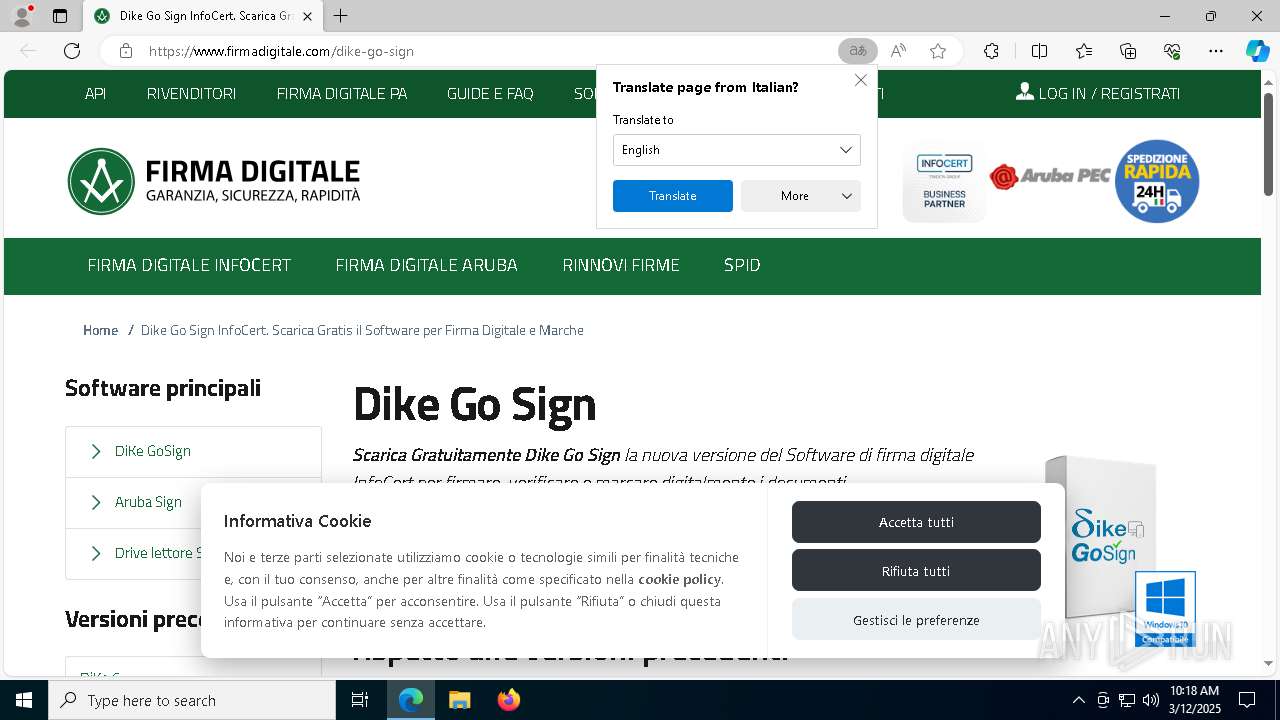Click the translate icon in address bar
Image resolution: width=1280 pixels, height=720 pixels.
pos(857,51)
